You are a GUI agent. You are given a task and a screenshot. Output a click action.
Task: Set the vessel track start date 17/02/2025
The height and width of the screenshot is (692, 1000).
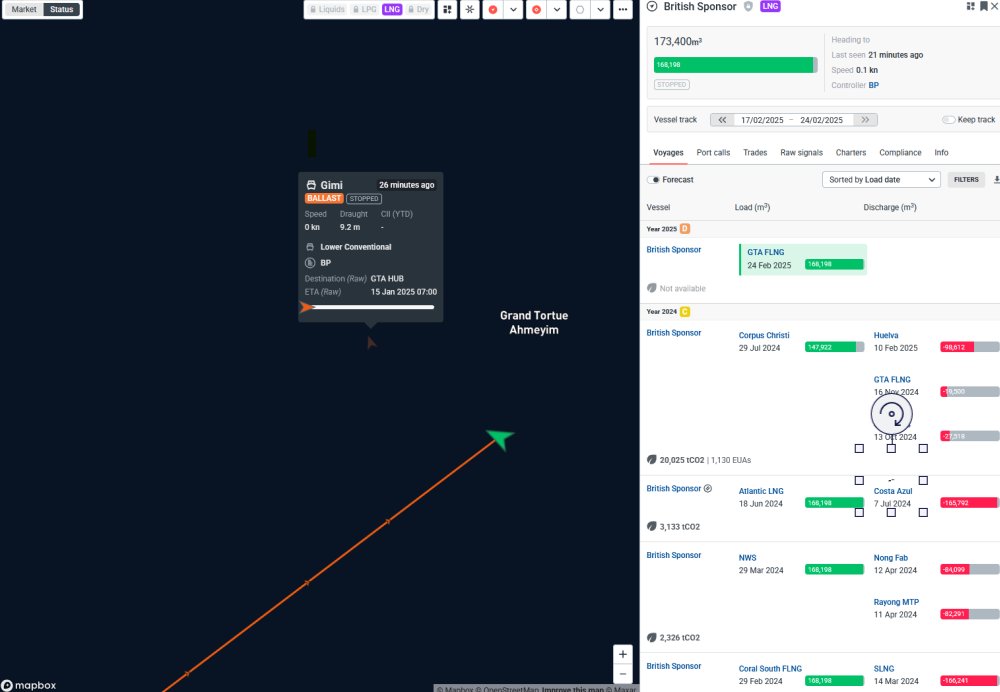coord(761,120)
